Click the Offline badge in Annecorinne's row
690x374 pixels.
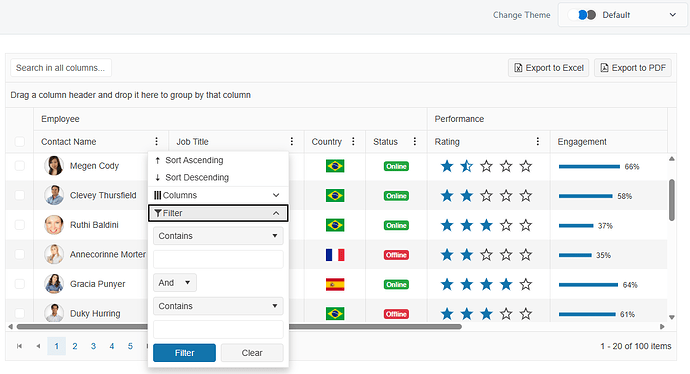point(396,255)
